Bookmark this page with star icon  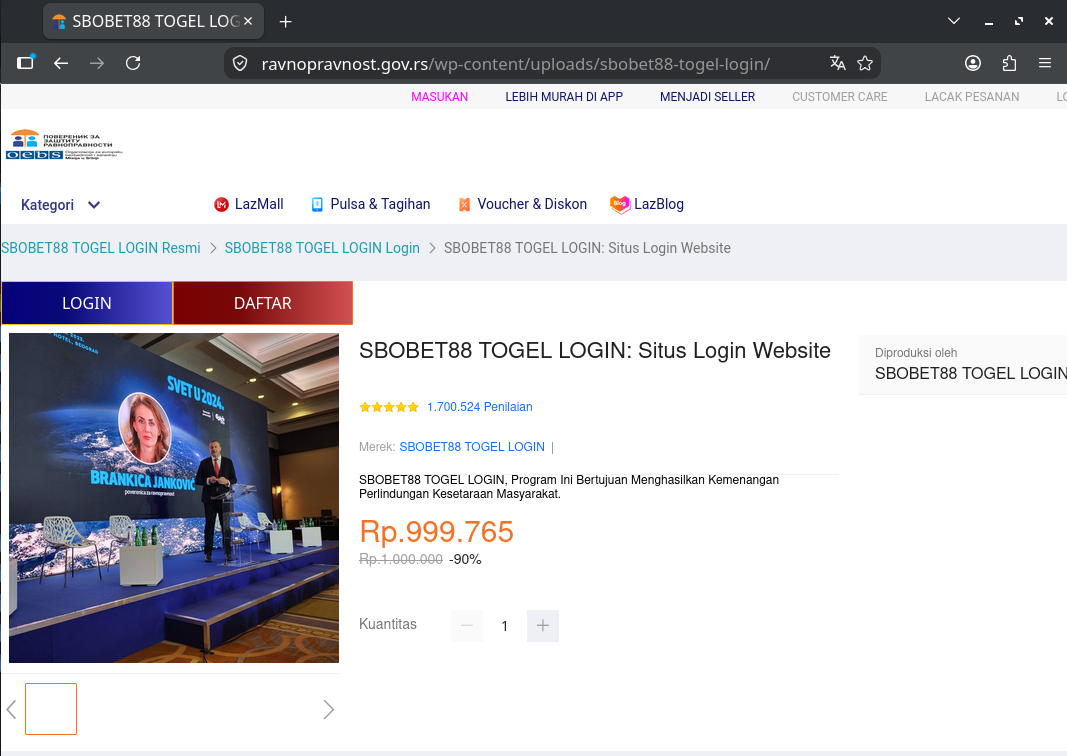(865, 63)
